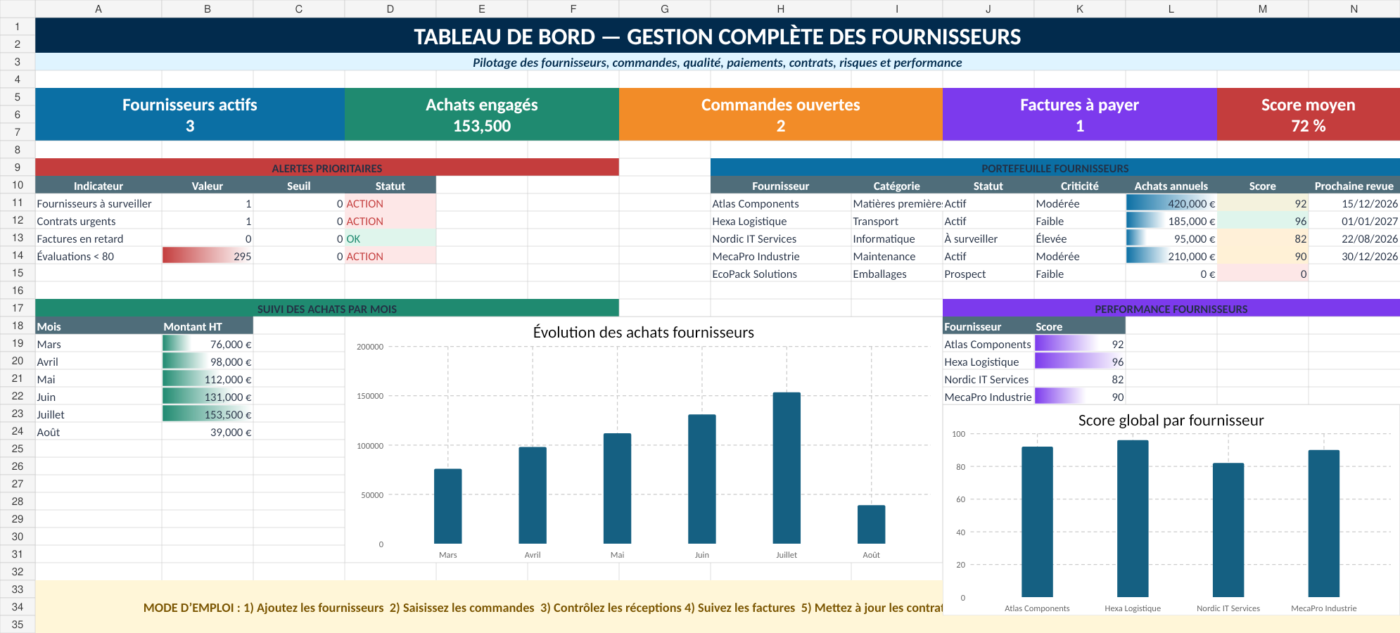Click 'Atlas Components' in the portfolio table

(780, 203)
